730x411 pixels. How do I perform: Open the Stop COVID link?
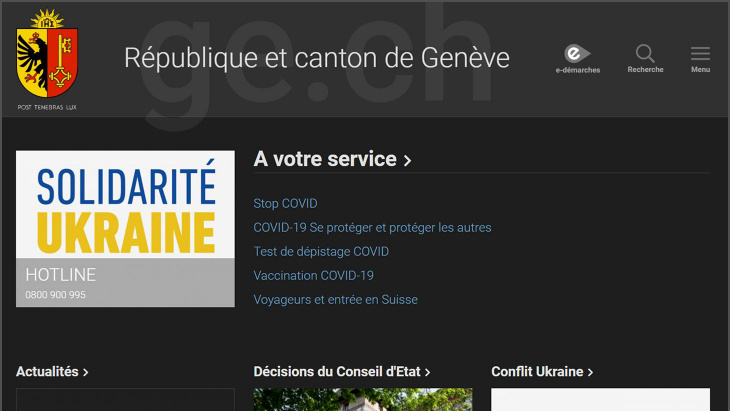click(x=285, y=204)
